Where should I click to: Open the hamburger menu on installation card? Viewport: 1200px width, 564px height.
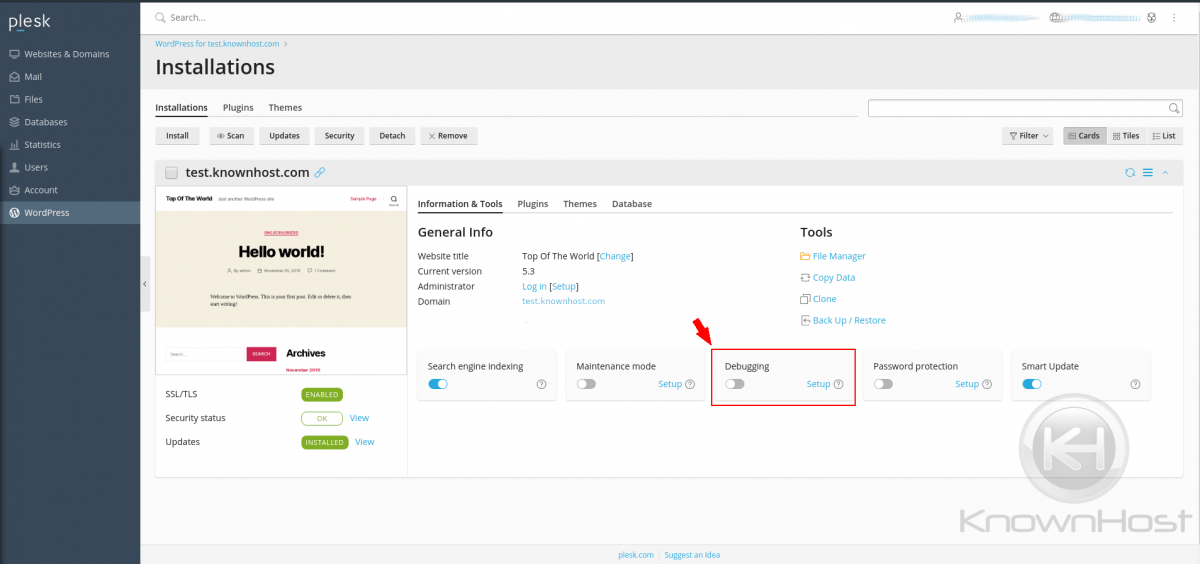[x=1148, y=172]
